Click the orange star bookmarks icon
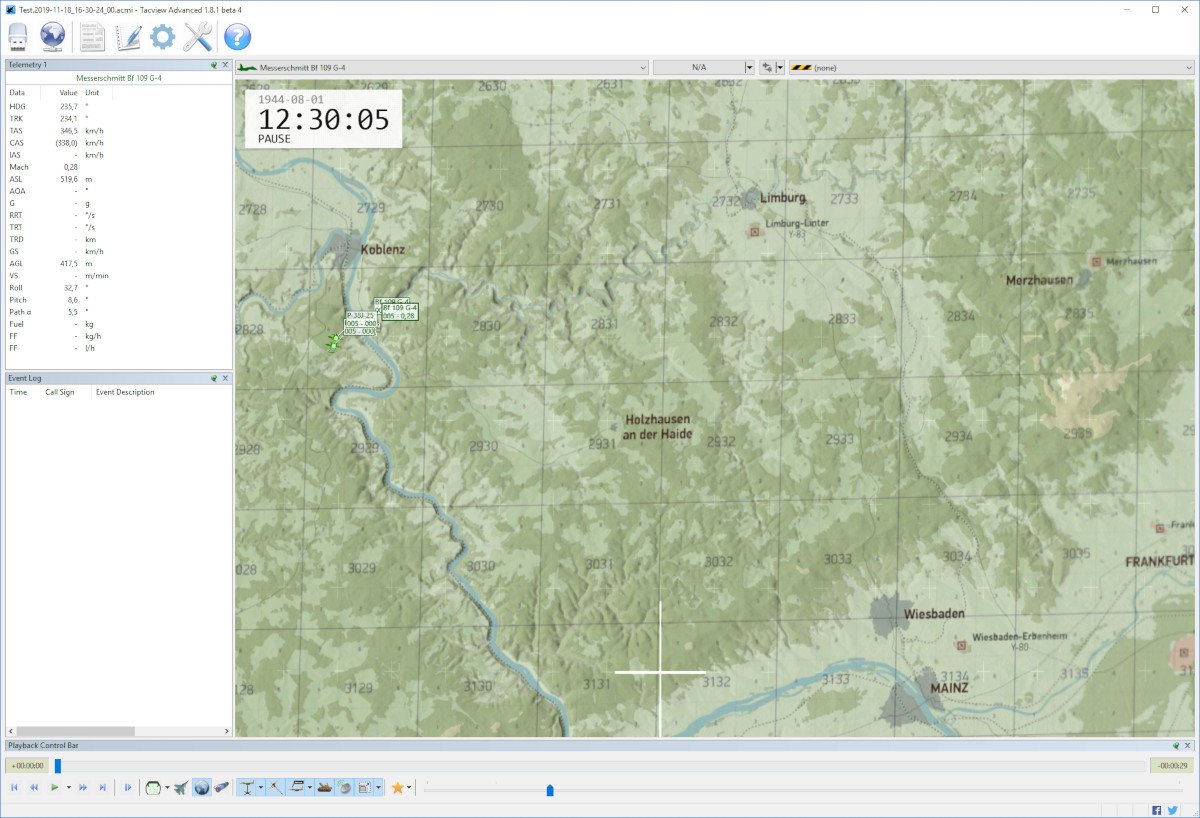The width and height of the screenshot is (1200, 818). [x=397, y=788]
